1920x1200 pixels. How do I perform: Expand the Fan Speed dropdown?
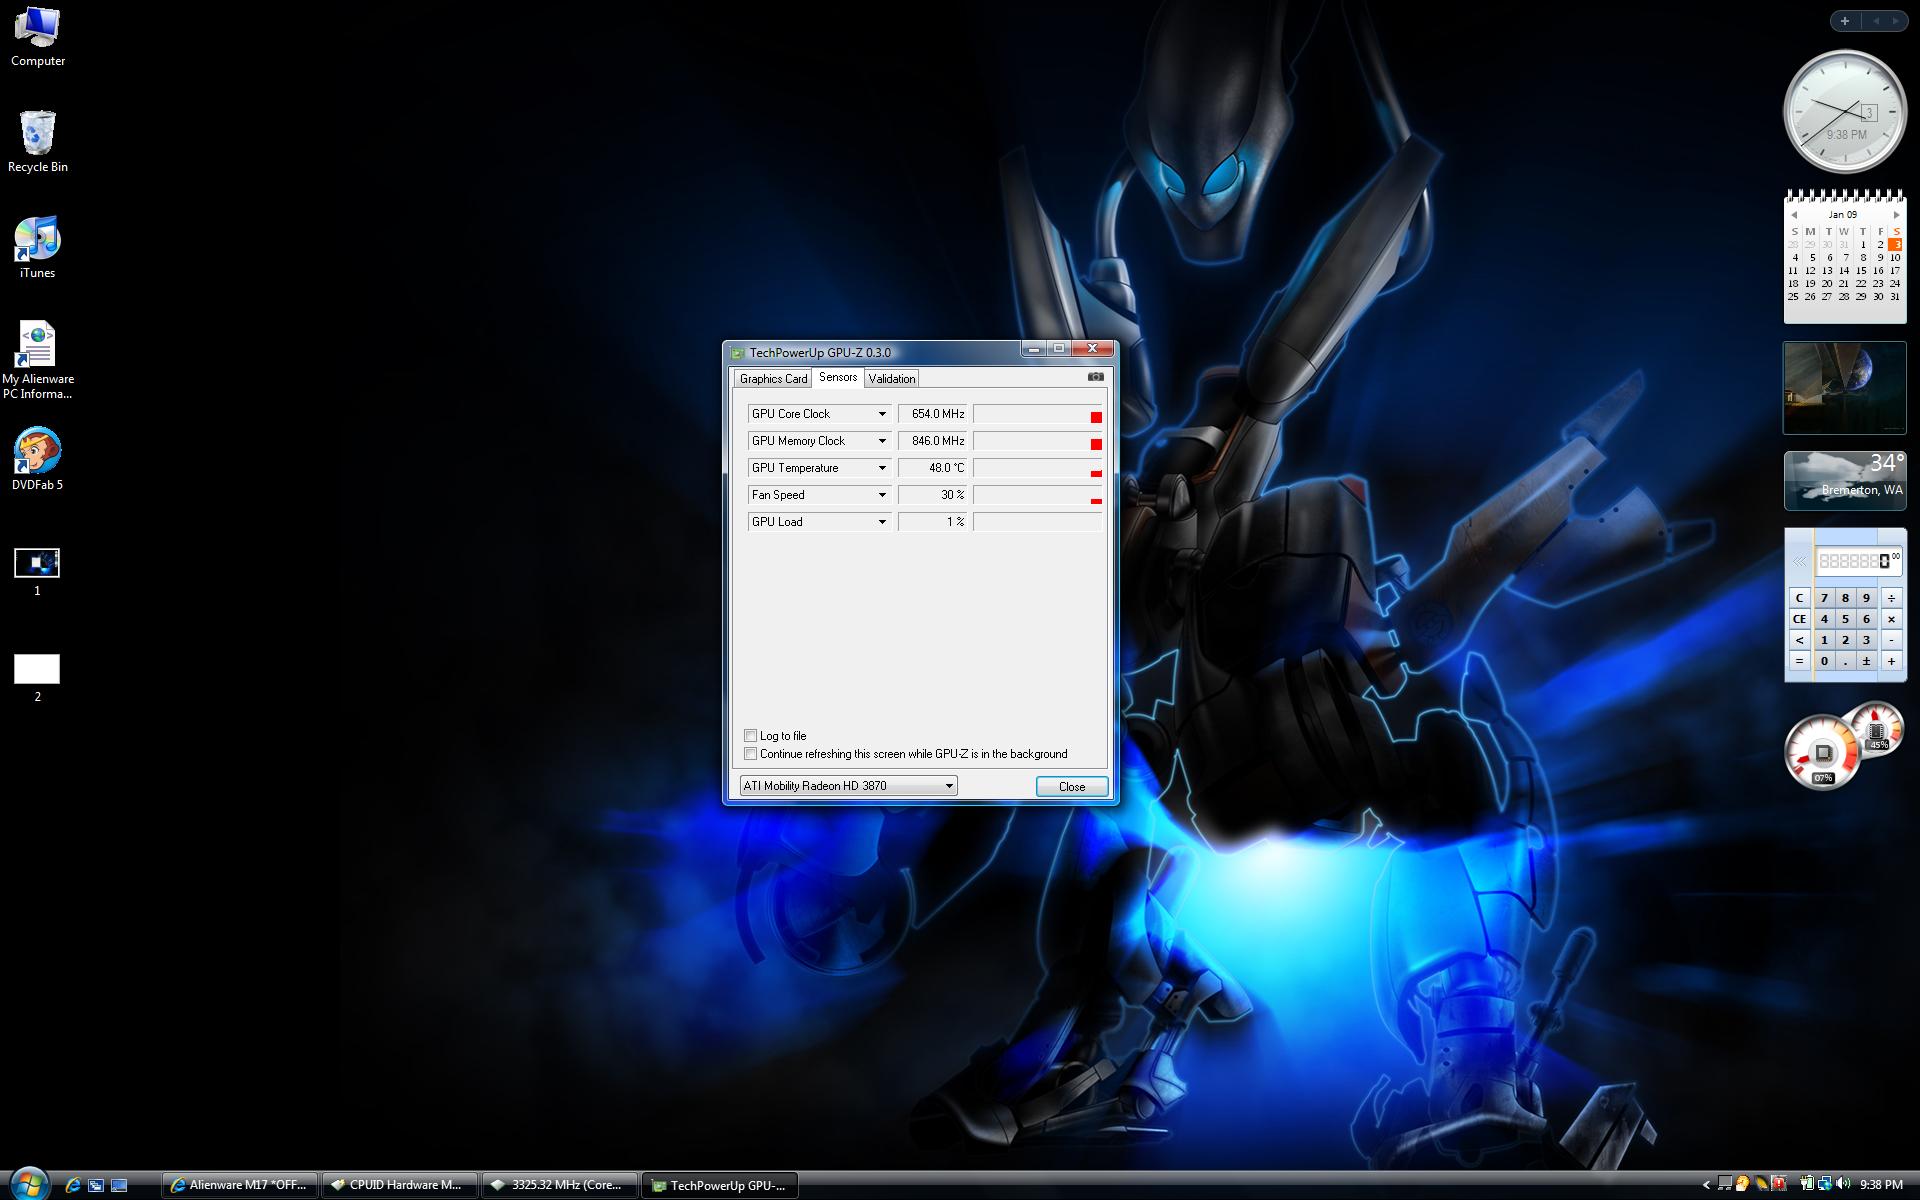882,495
